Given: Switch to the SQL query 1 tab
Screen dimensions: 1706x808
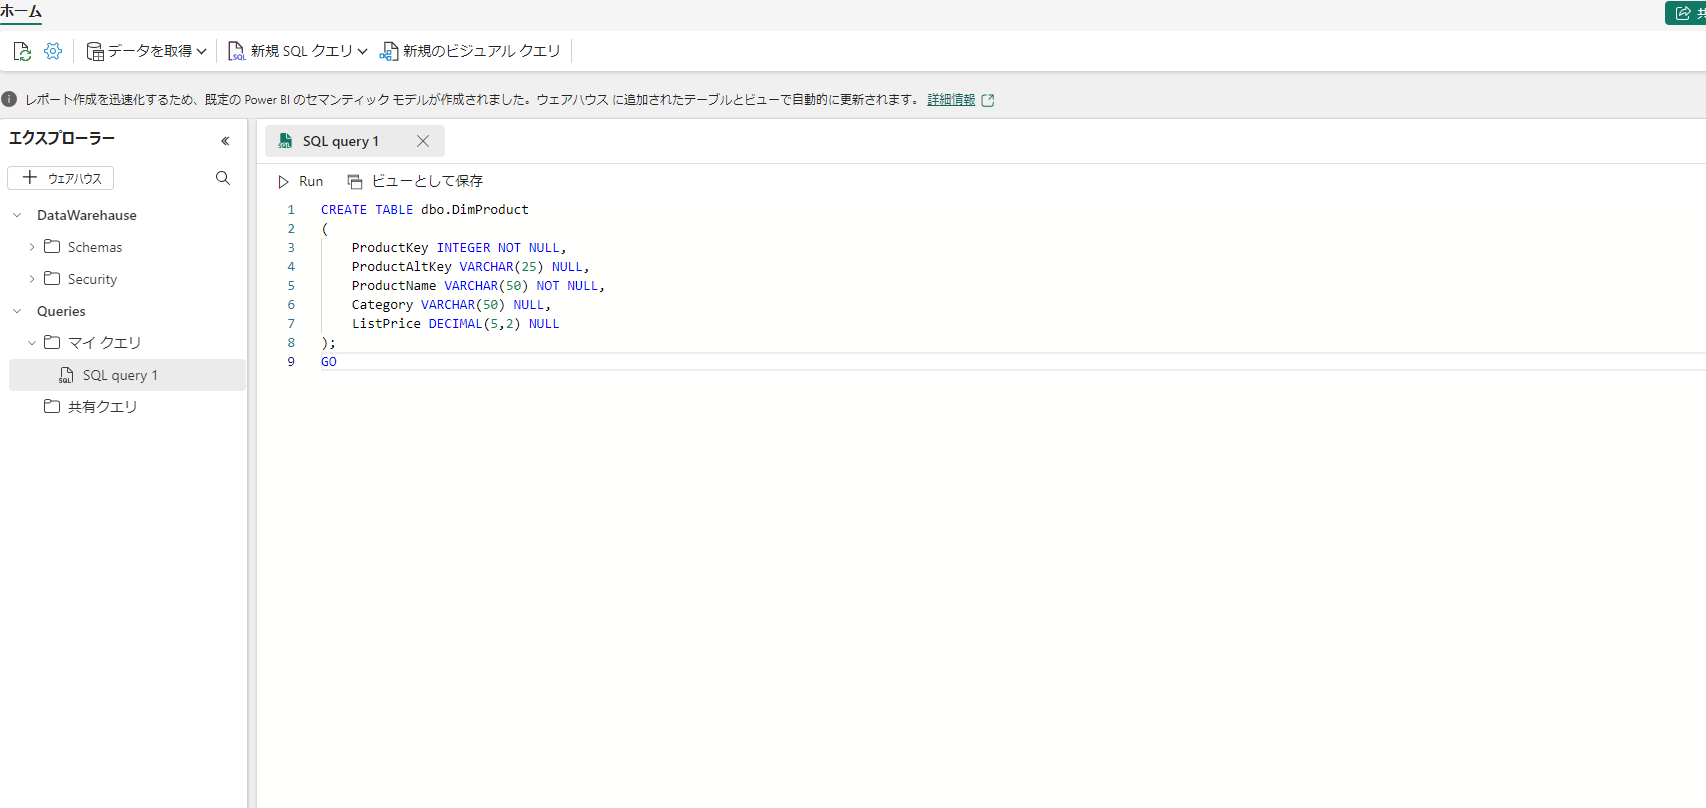Looking at the screenshot, I should pyautogui.click(x=341, y=141).
